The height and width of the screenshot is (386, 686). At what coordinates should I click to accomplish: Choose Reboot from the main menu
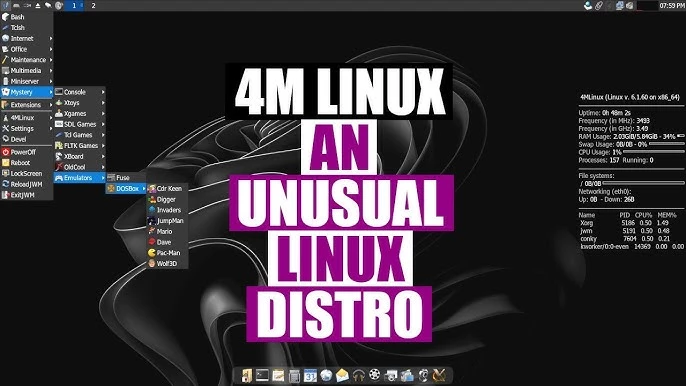[27, 163]
